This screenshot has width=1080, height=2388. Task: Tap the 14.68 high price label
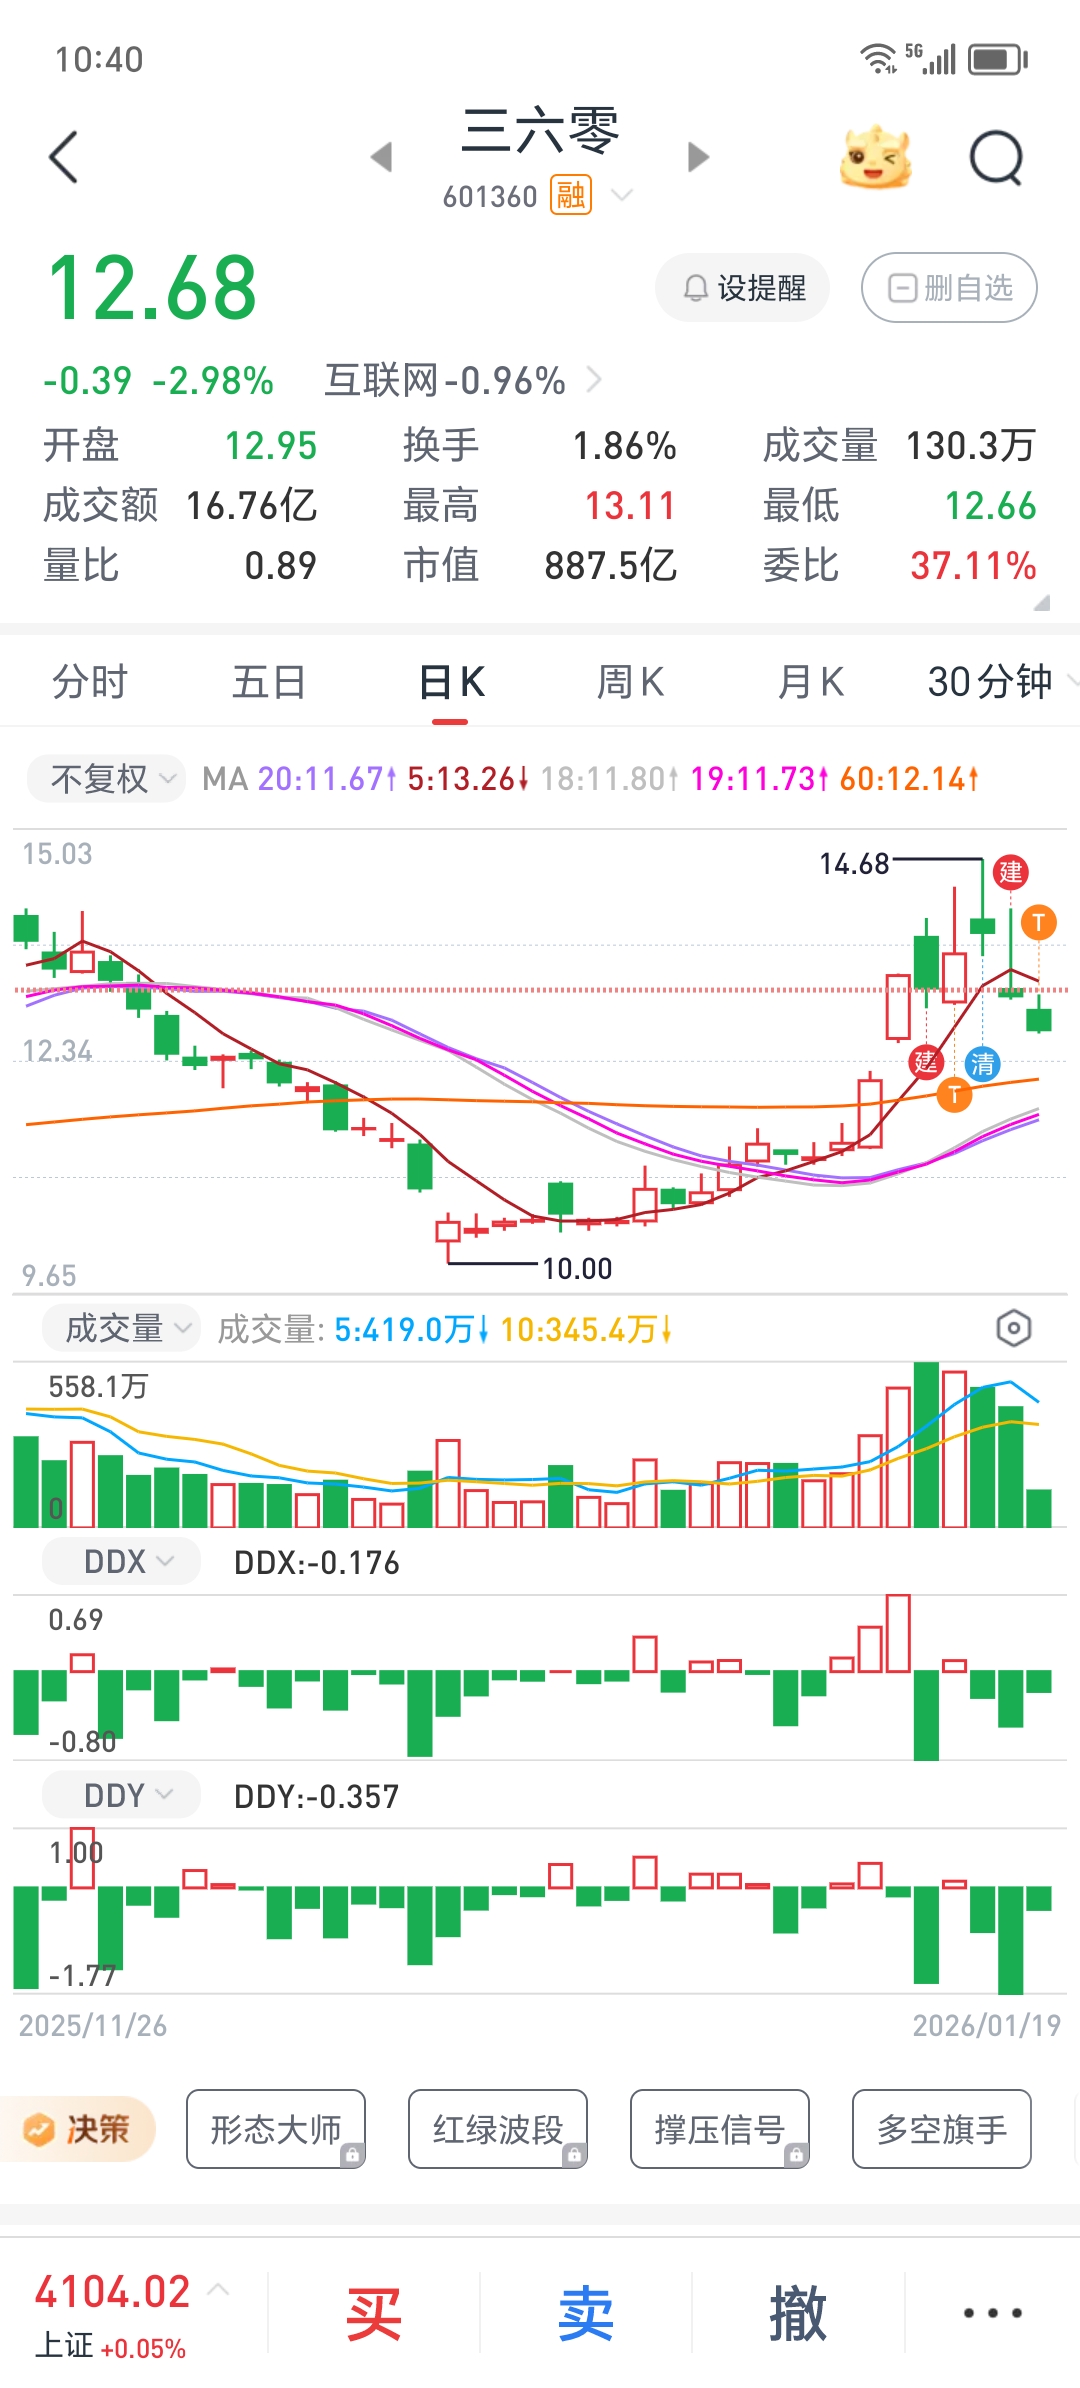[854, 863]
